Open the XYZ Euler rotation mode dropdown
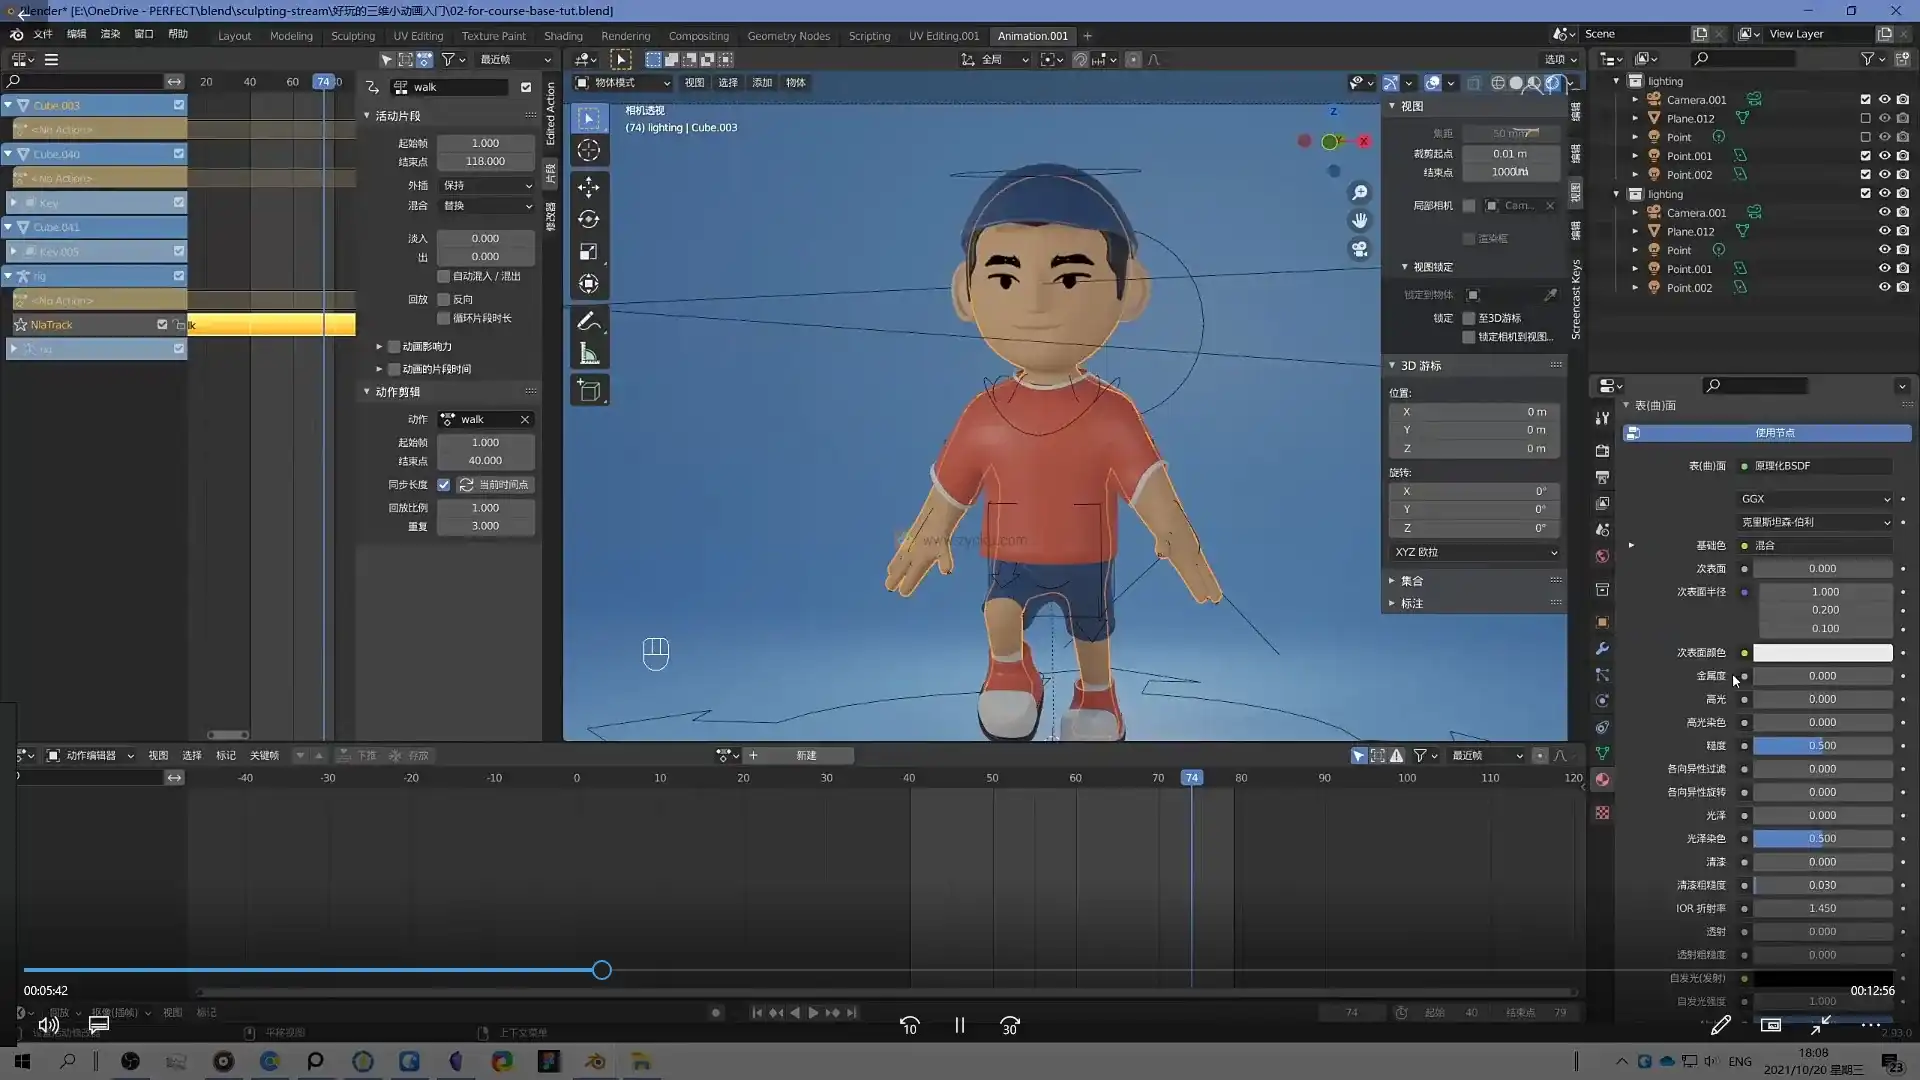 click(x=1475, y=552)
